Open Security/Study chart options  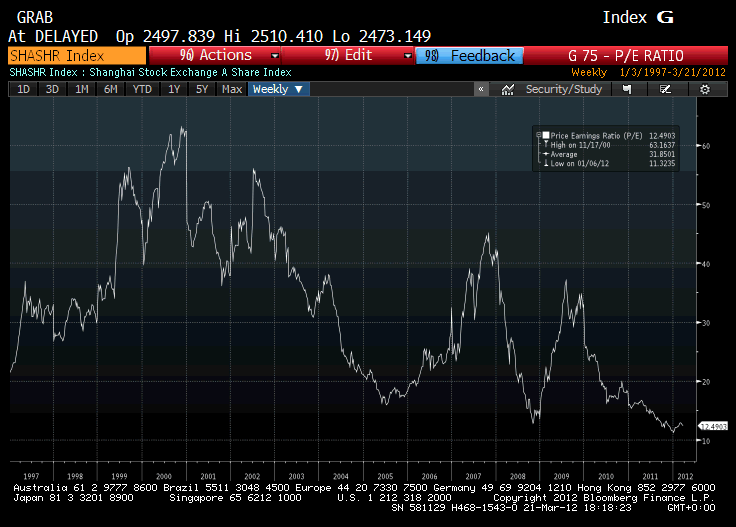pos(552,89)
